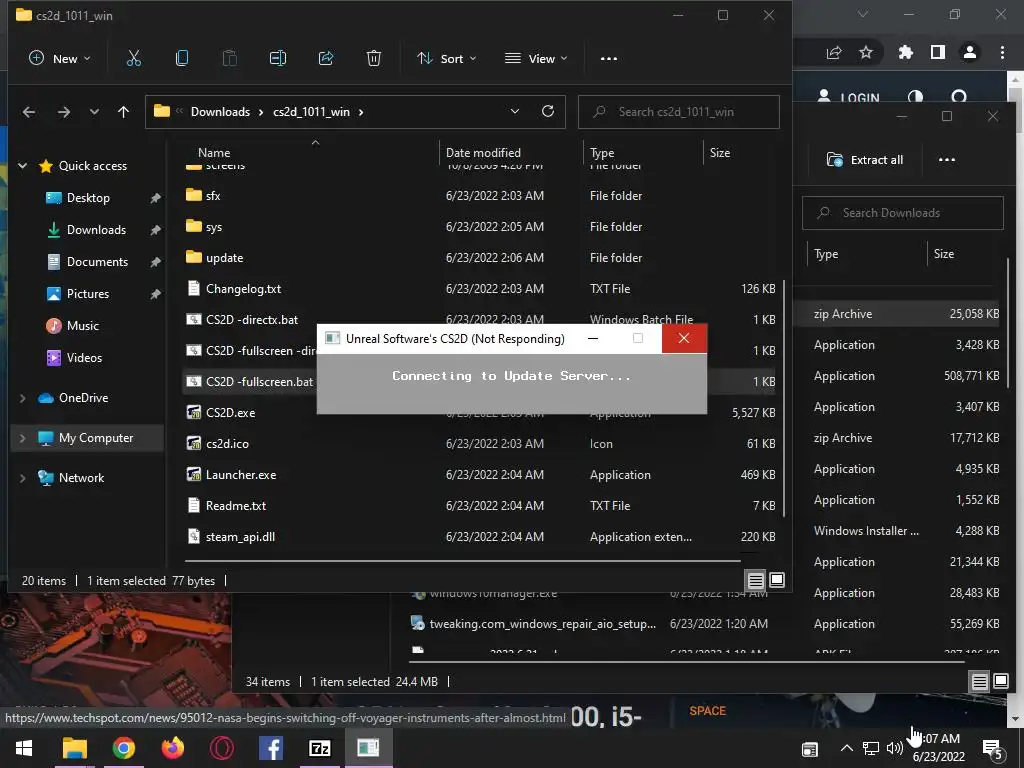This screenshot has width=1024, height=768.
Task: Collapse the Quick access tree node
Action: pos(22,166)
